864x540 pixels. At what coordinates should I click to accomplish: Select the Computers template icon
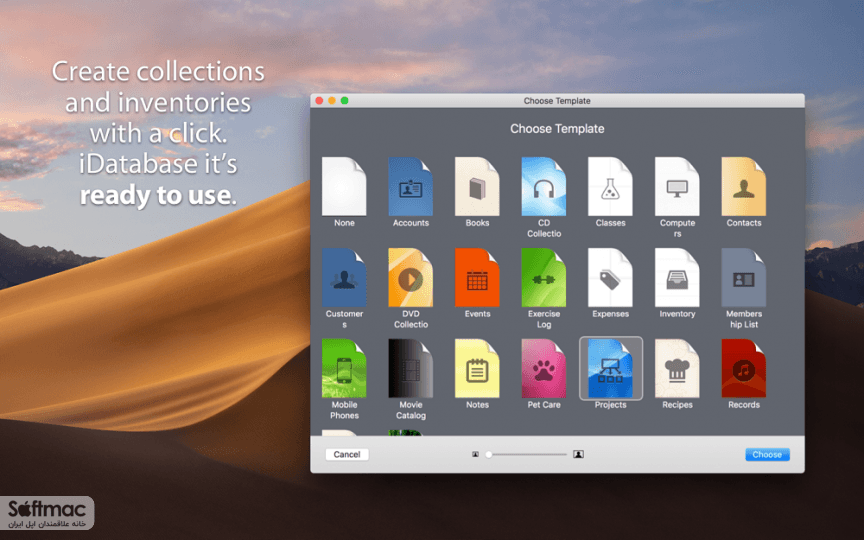point(677,186)
